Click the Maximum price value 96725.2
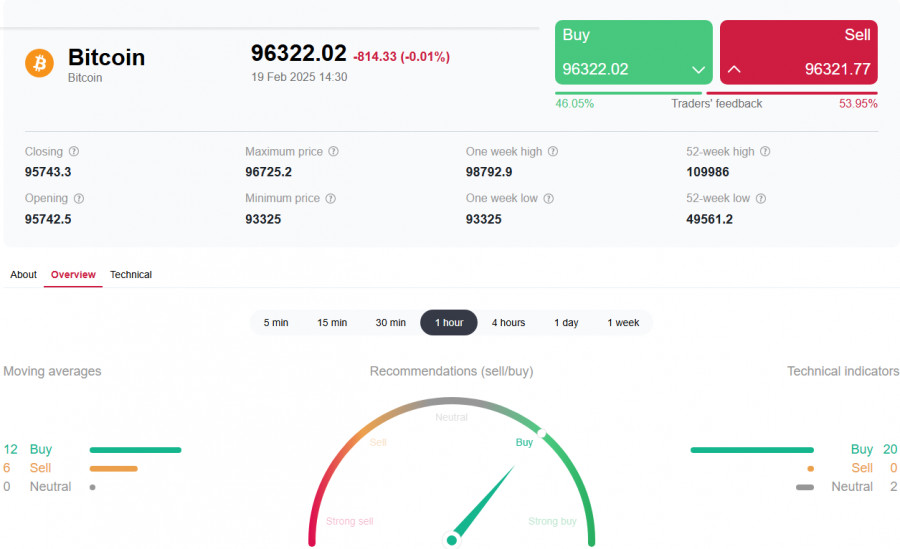The width and height of the screenshot is (900, 549). (x=268, y=172)
